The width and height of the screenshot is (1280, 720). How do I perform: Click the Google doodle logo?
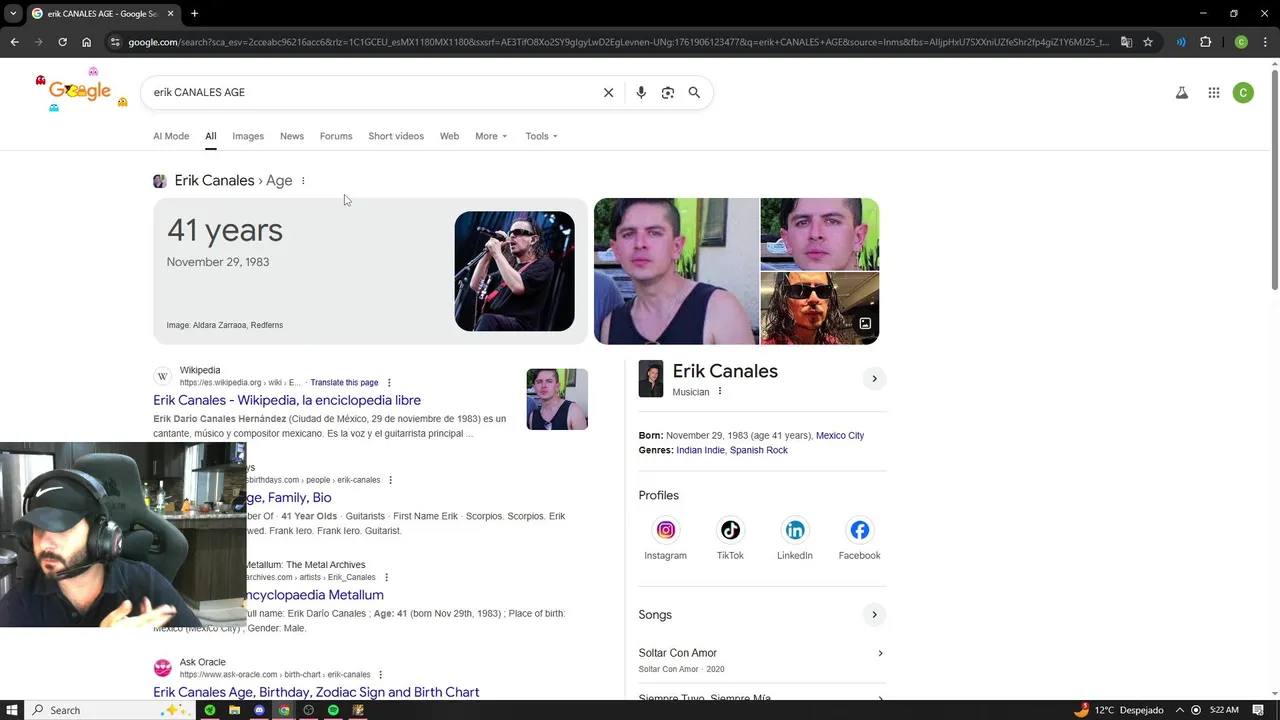pos(80,91)
